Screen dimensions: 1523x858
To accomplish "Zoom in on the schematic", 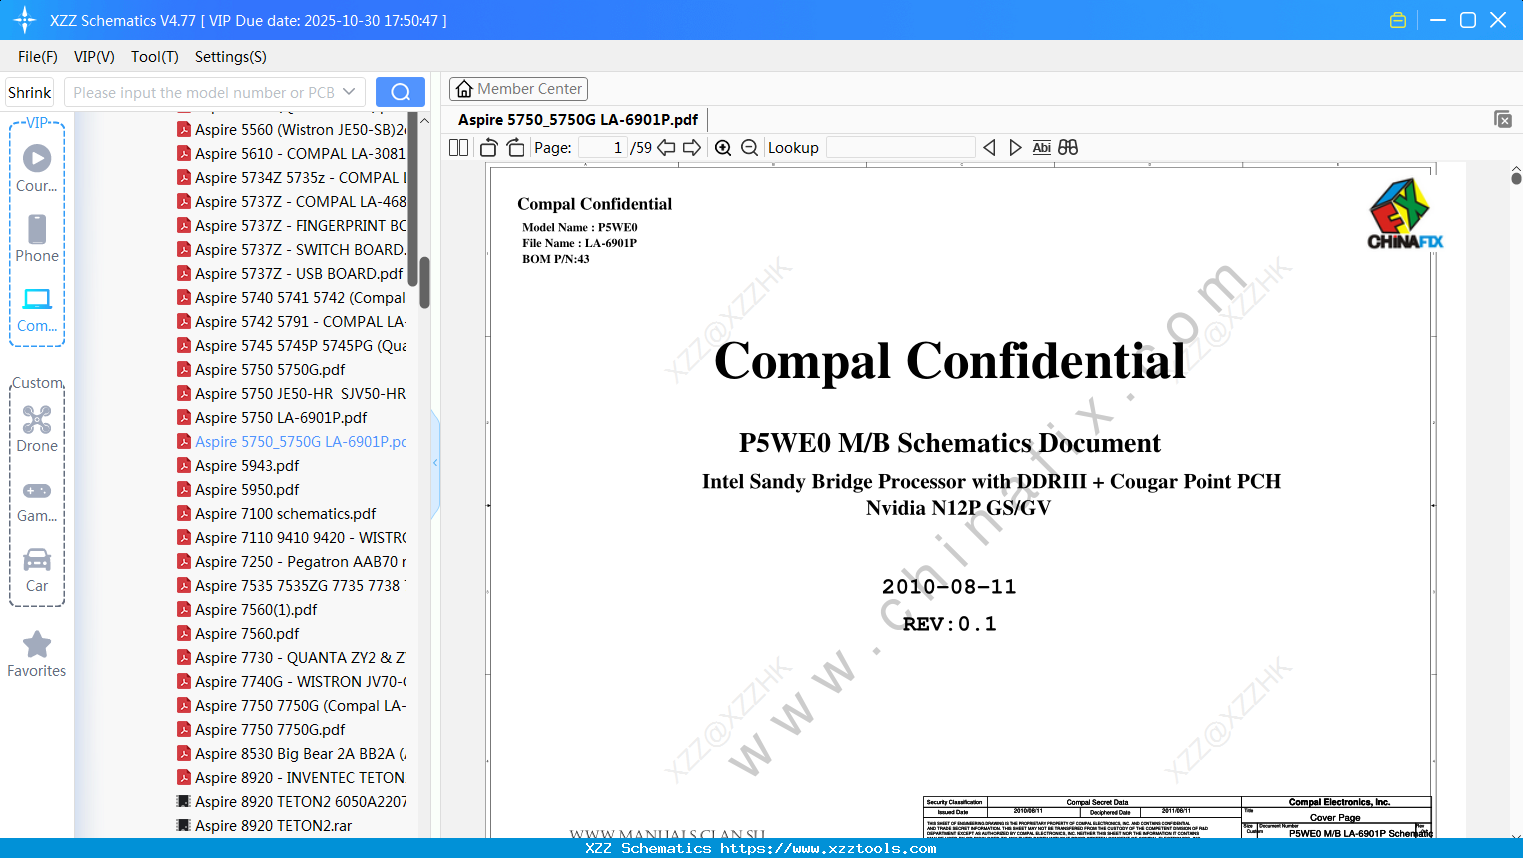I will click(x=723, y=148).
